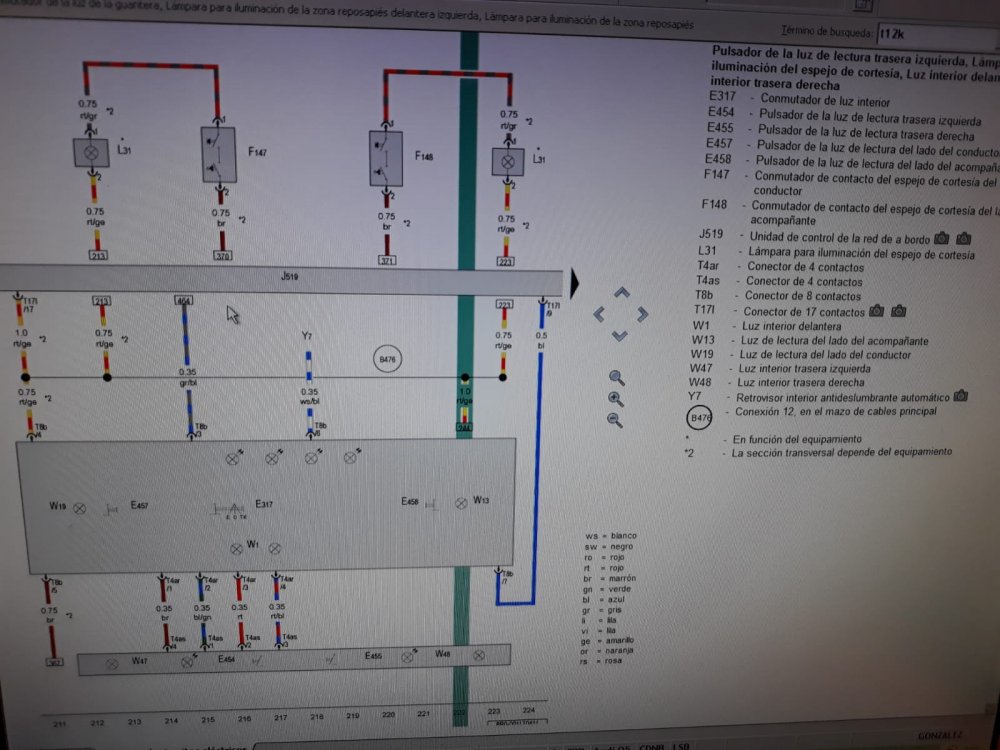
Task: Click track number 216 on the bottom scale
Action: pos(244,719)
